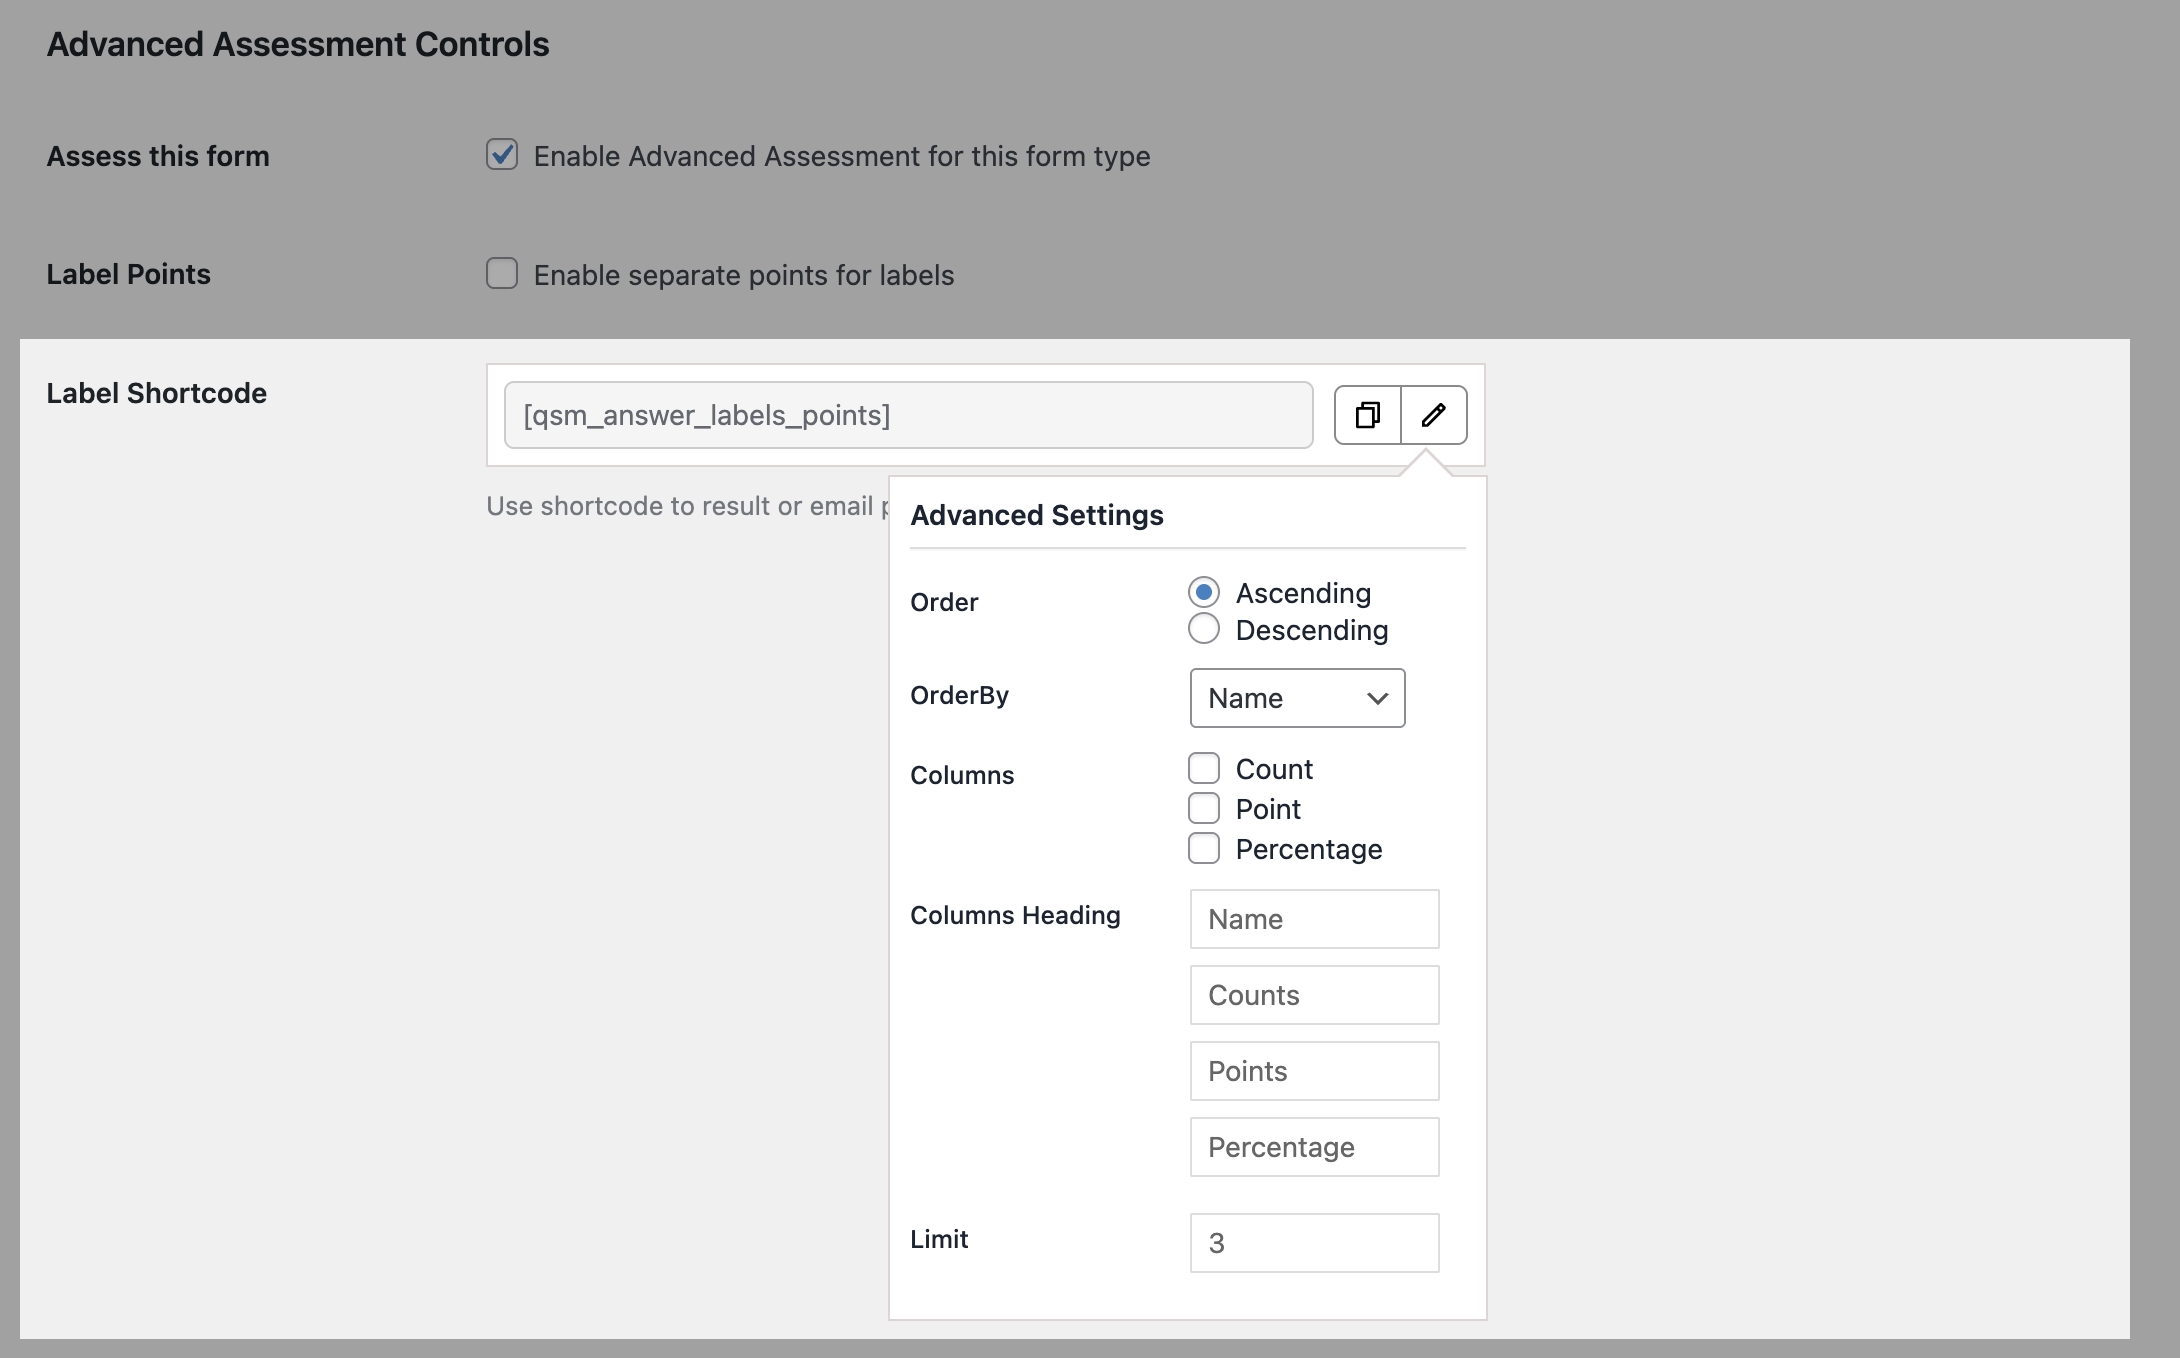Enable separate points for labels checkbox
Screen dimensions: 2180x1358
pyautogui.click(x=502, y=273)
